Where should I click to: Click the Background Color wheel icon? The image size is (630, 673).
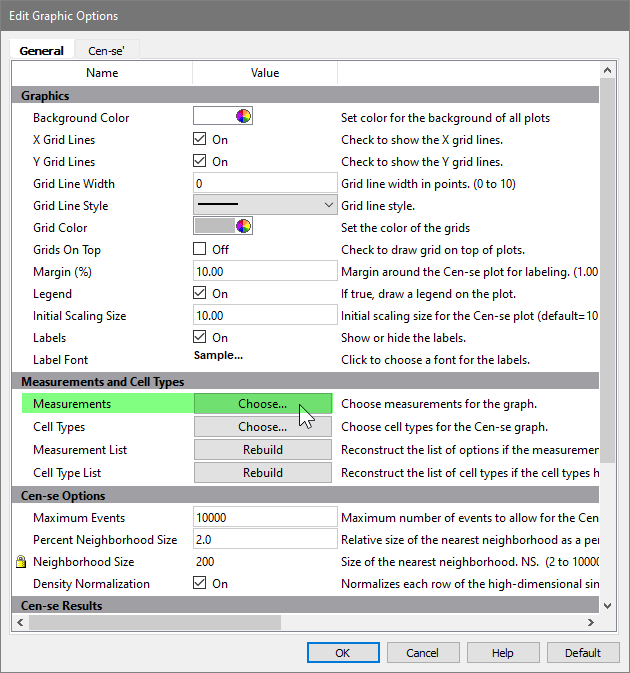point(243,117)
